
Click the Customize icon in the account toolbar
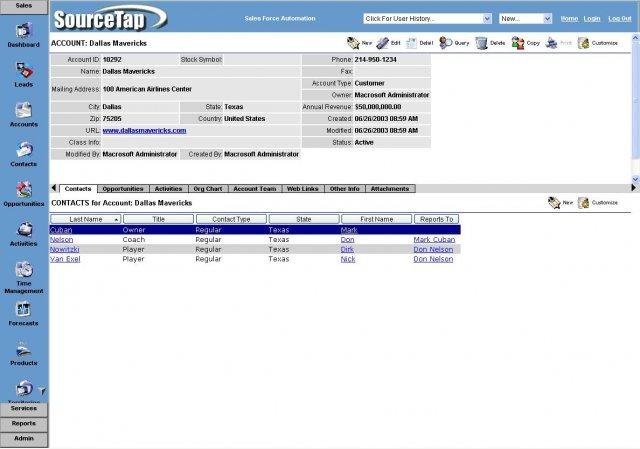click(584, 42)
